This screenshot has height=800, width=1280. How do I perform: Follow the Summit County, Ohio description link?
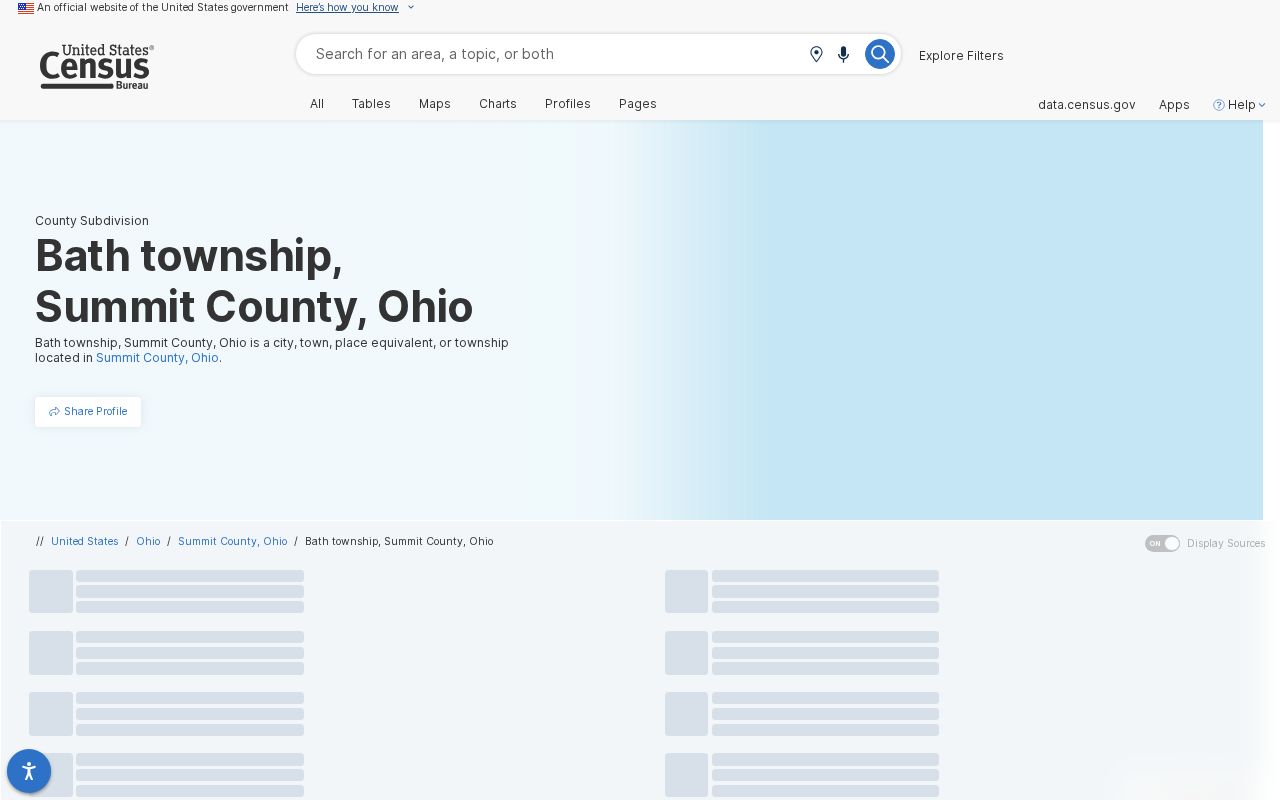pos(157,358)
